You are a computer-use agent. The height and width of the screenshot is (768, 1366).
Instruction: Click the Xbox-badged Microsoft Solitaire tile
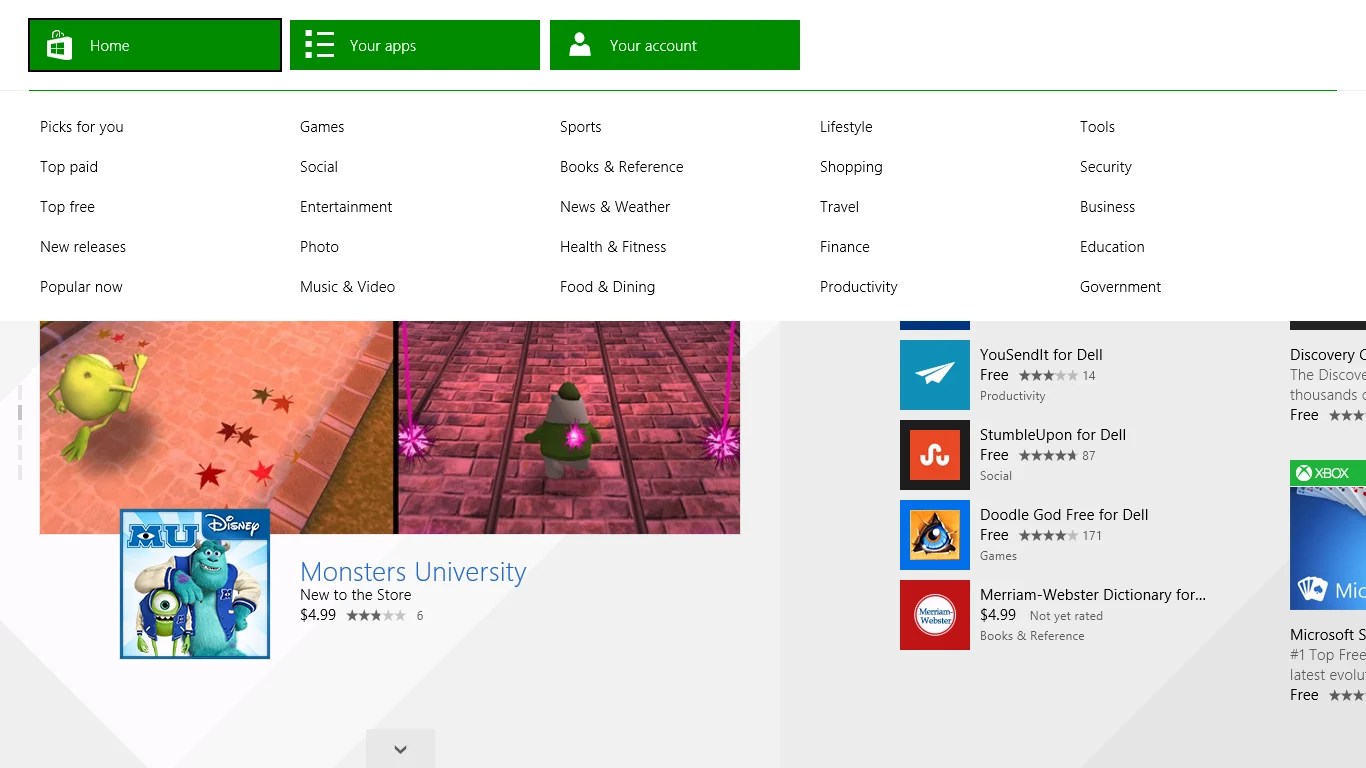point(1328,535)
